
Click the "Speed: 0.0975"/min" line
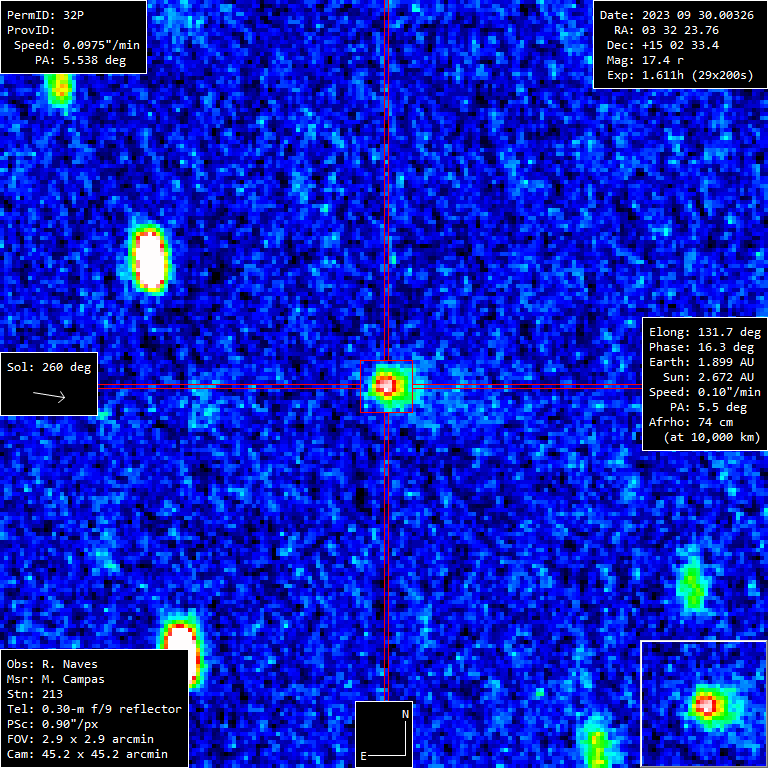tap(76, 45)
